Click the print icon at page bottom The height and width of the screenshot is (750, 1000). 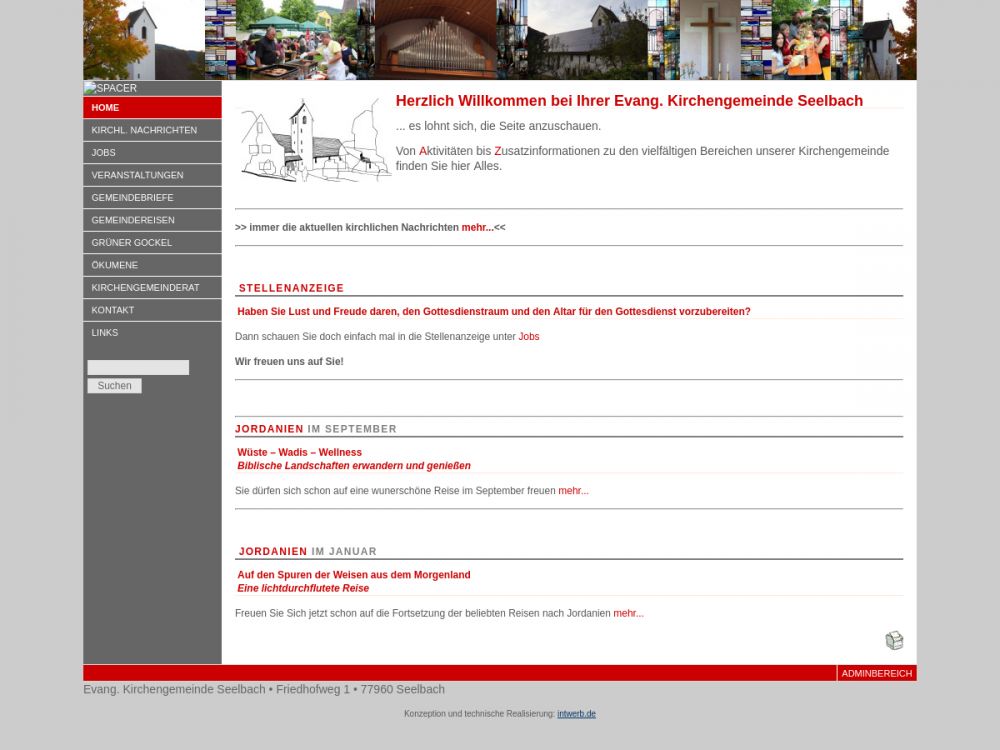click(x=894, y=641)
